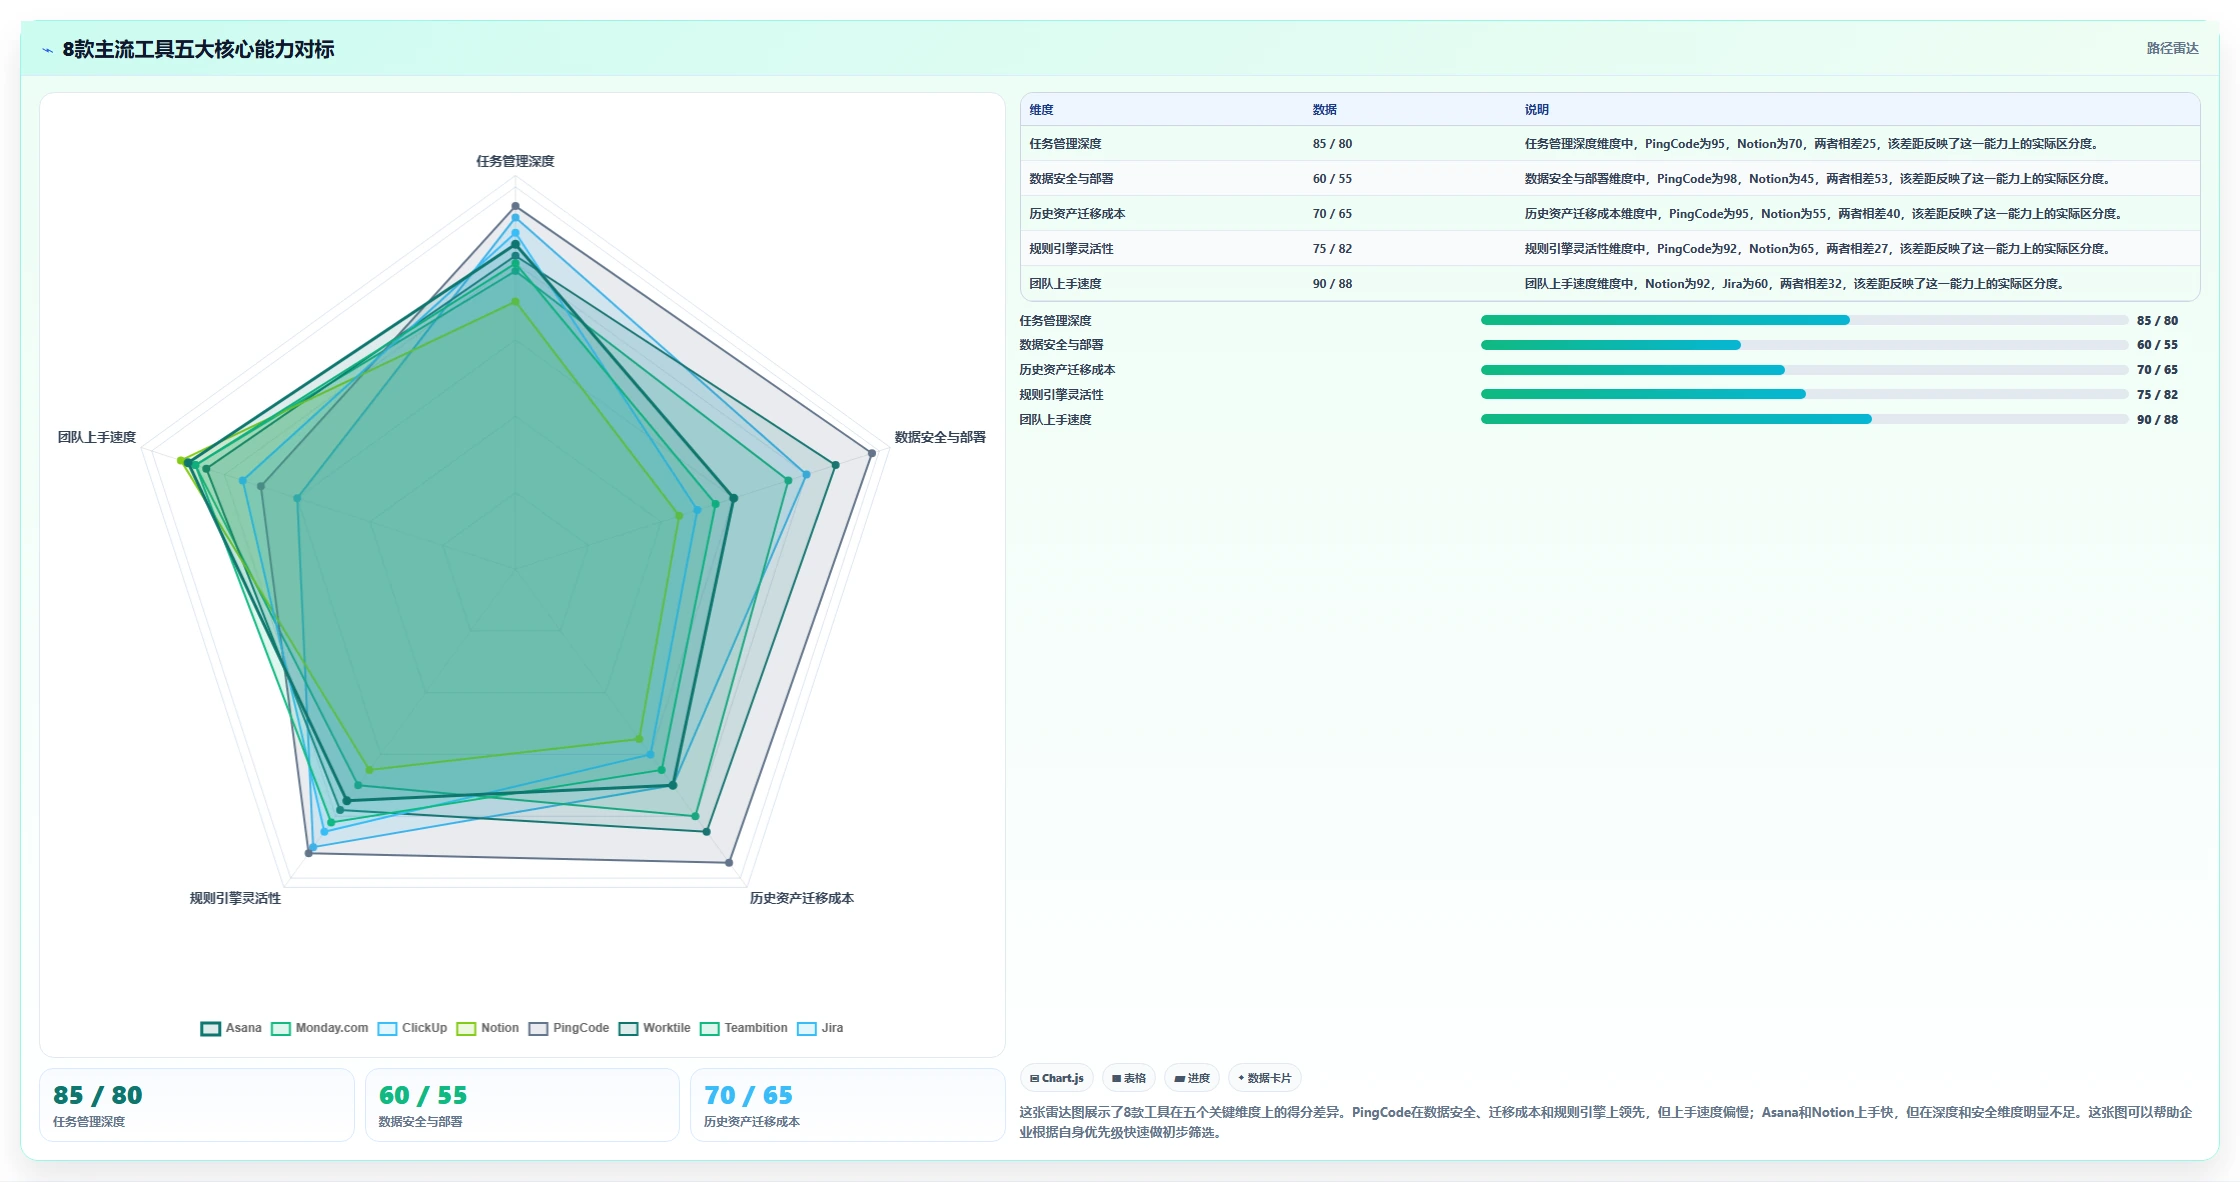This screenshot has width=2240, height=1182.
Task: Select the 表格 chip
Action: pyautogui.click(x=1129, y=1078)
